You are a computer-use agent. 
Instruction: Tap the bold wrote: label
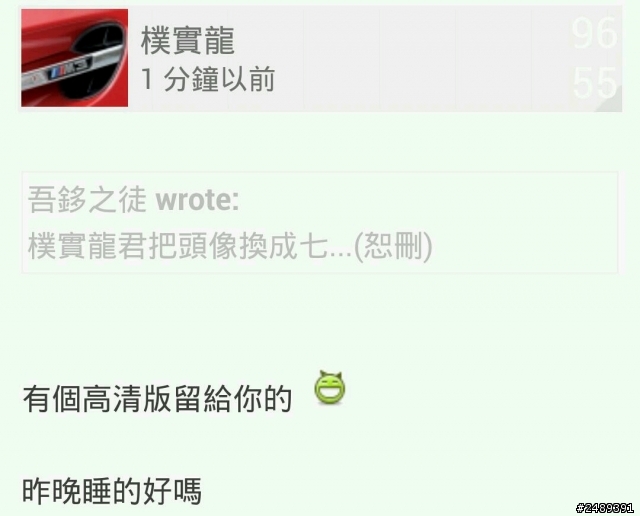click(x=198, y=200)
